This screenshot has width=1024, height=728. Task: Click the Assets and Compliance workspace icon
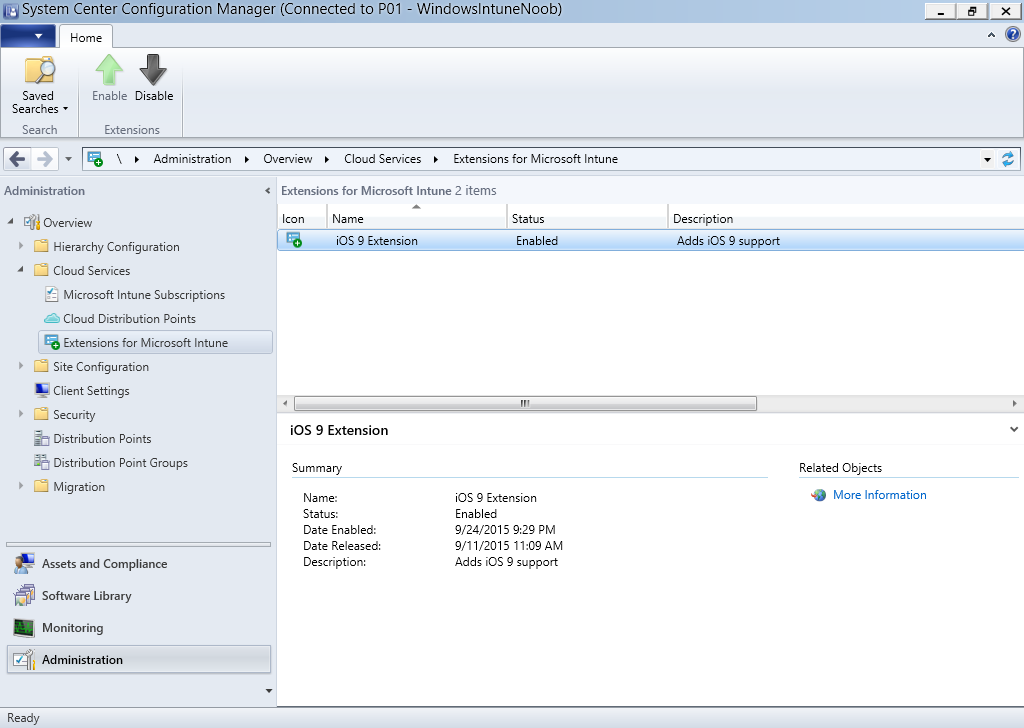(x=24, y=563)
